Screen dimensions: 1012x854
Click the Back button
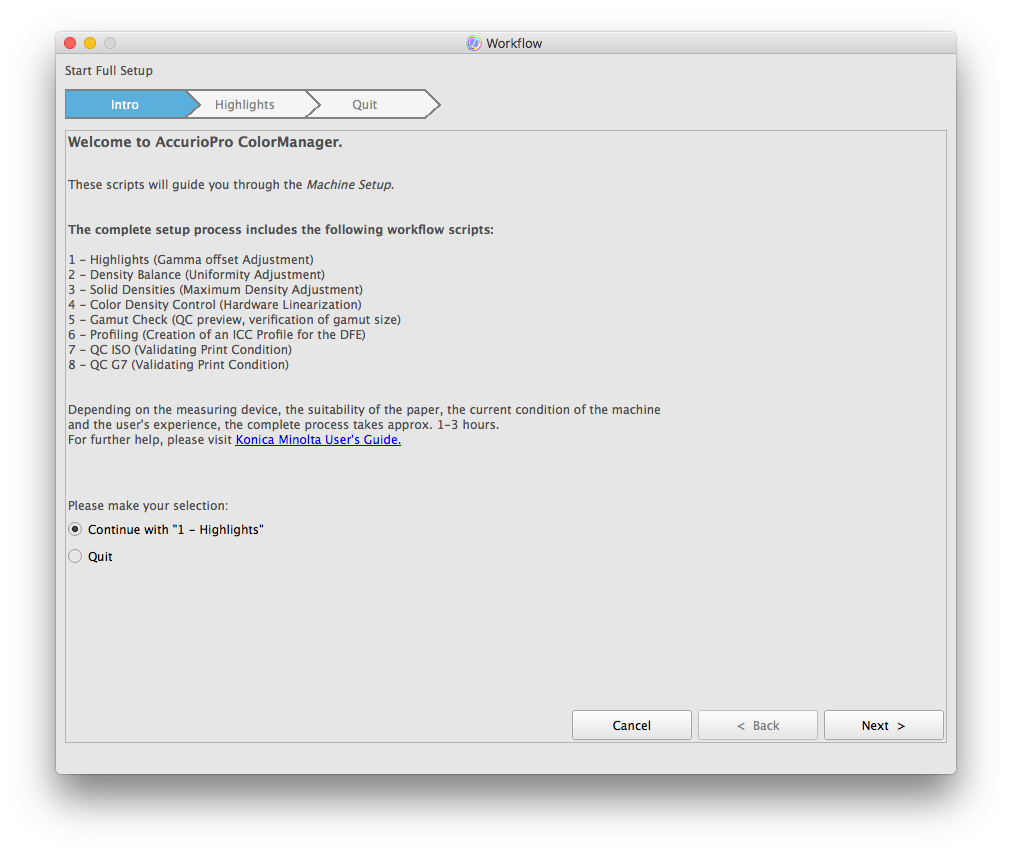757,726
